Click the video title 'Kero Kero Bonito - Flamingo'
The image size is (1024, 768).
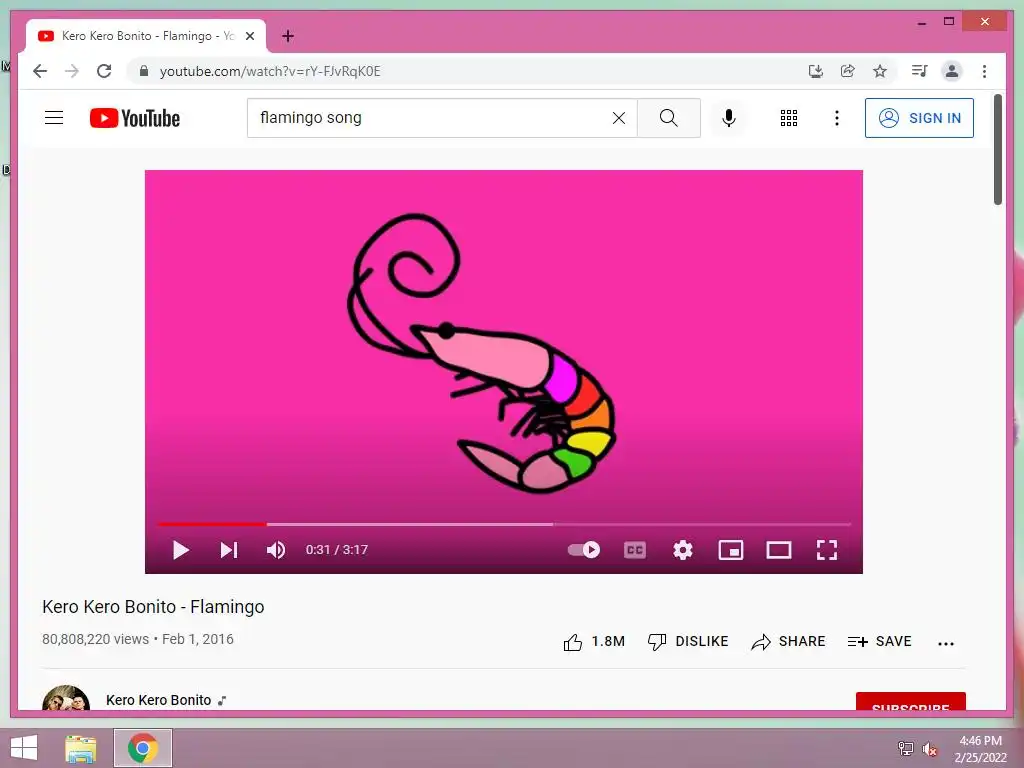coord(153,607)
